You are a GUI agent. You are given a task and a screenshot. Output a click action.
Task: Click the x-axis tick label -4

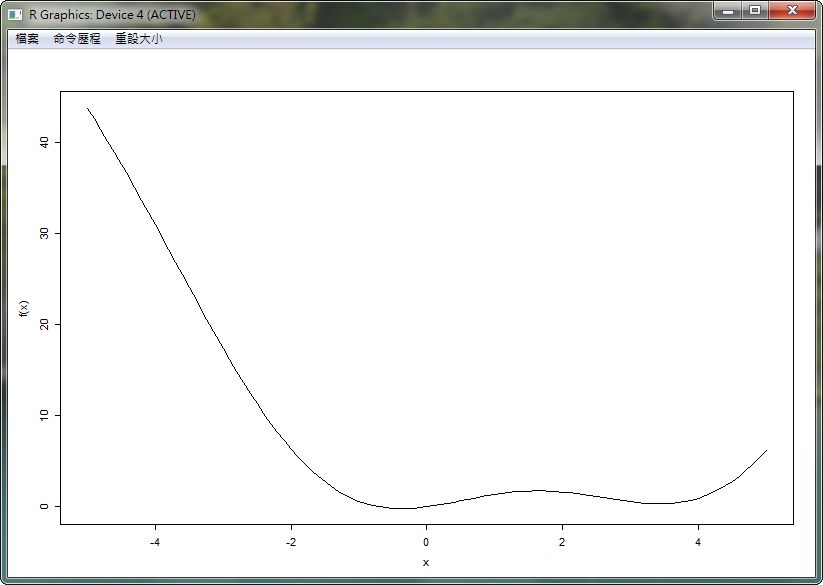155,542
